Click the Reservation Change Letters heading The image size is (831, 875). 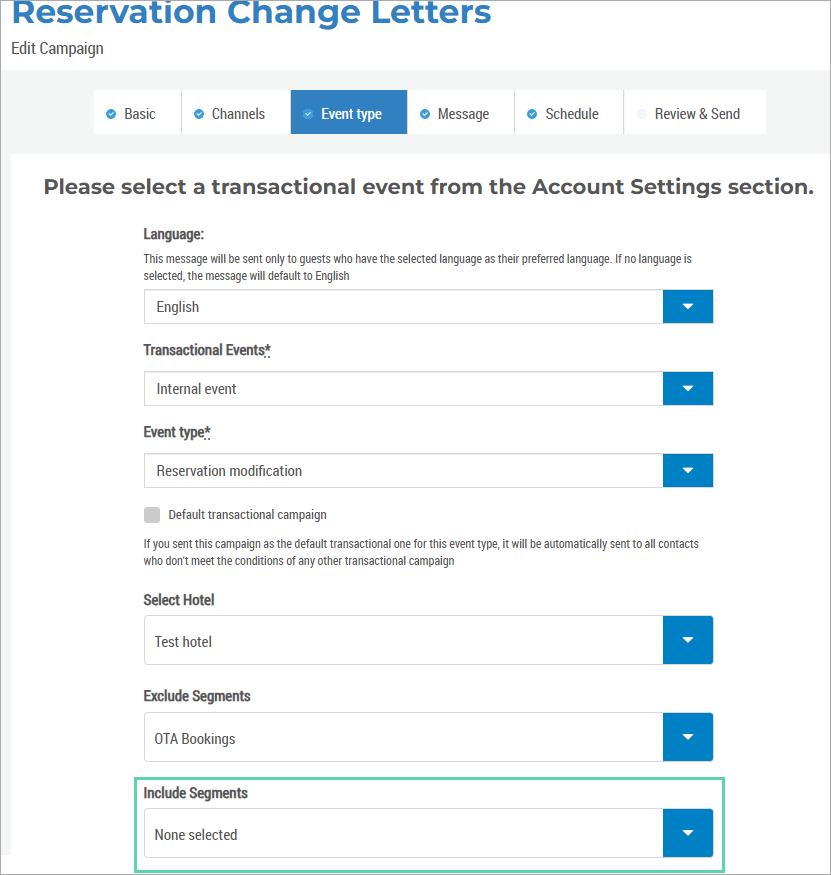click(x=251, y=12)
